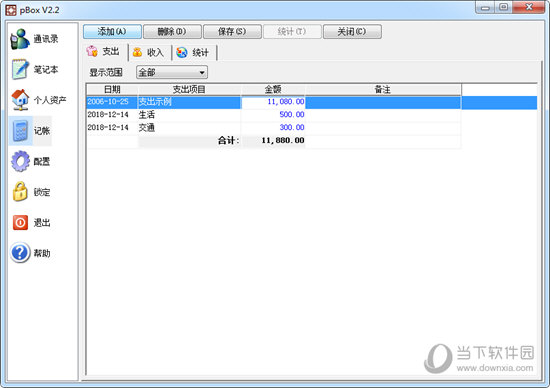Click the 添加(A) button
The width and height of the screenshot is (550, 388).
click(x=112, y=32)
